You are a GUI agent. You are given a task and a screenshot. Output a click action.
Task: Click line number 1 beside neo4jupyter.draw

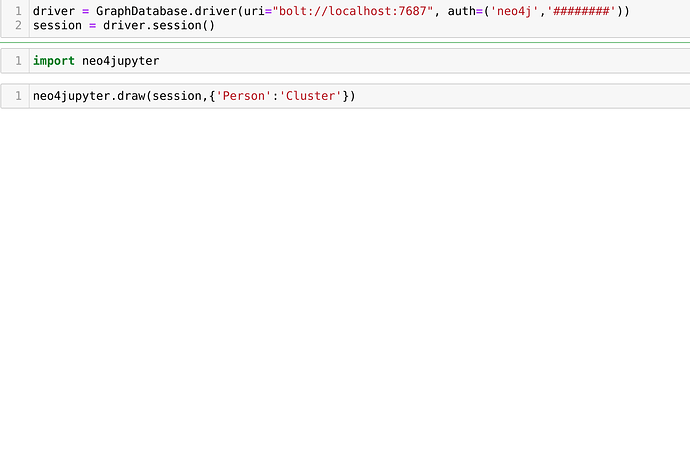coord(18,96)
